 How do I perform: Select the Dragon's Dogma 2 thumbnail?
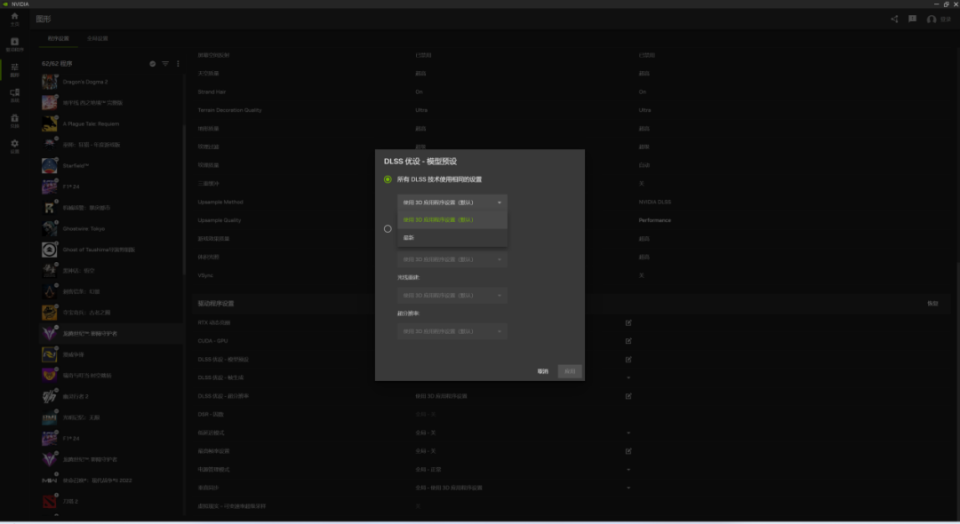(x=50, y=81)
